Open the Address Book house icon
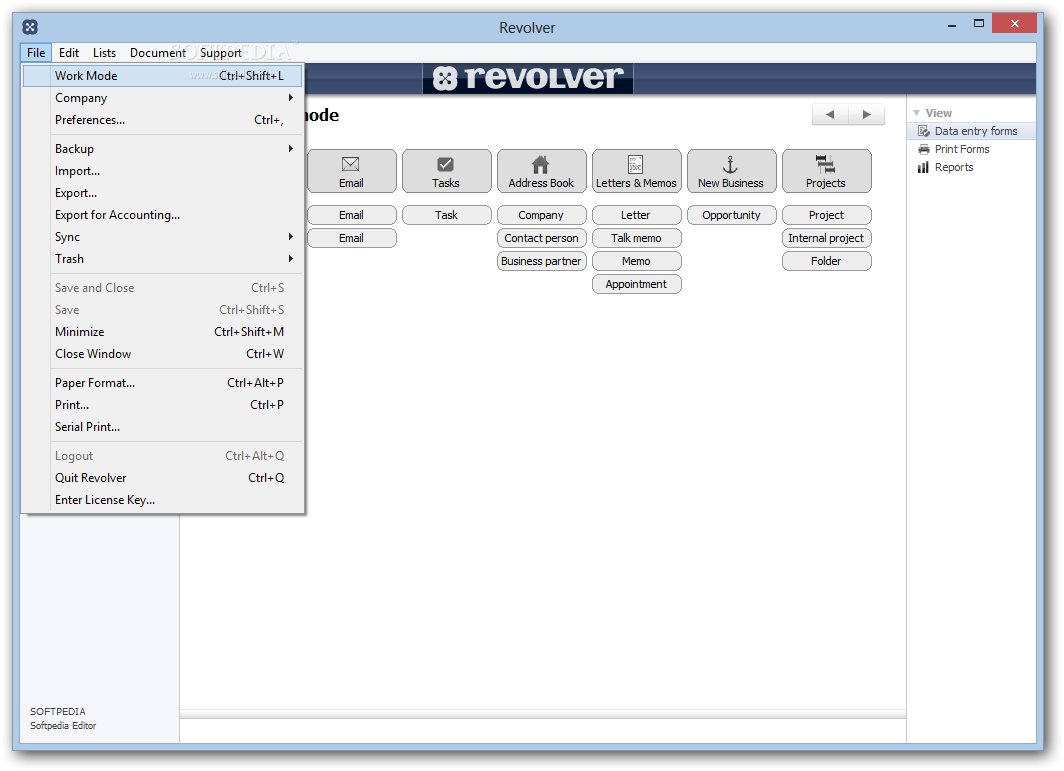The image size is (1064, 771). pyautogui.click(x=542, y=171)
